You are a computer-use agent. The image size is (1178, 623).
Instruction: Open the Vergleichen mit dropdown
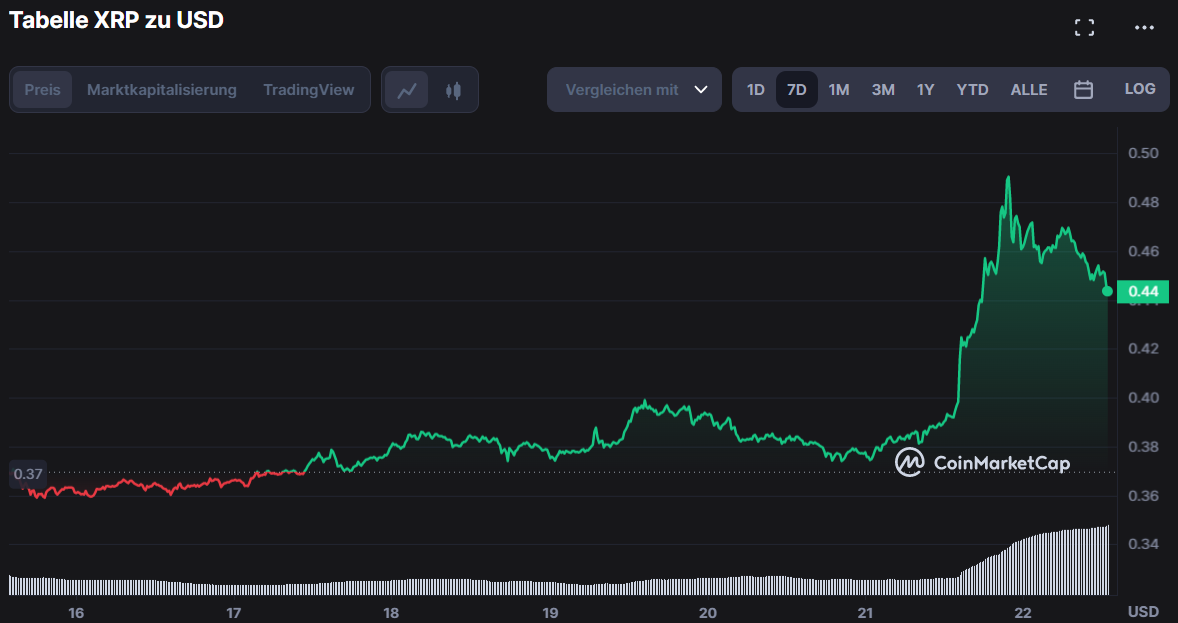pyautogui.click(x=634, y=89)
